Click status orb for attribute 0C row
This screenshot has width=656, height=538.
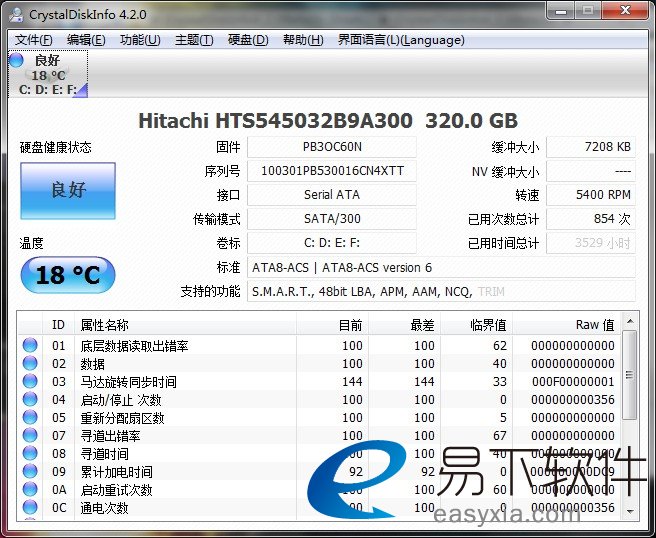click(x=30, y=508)
